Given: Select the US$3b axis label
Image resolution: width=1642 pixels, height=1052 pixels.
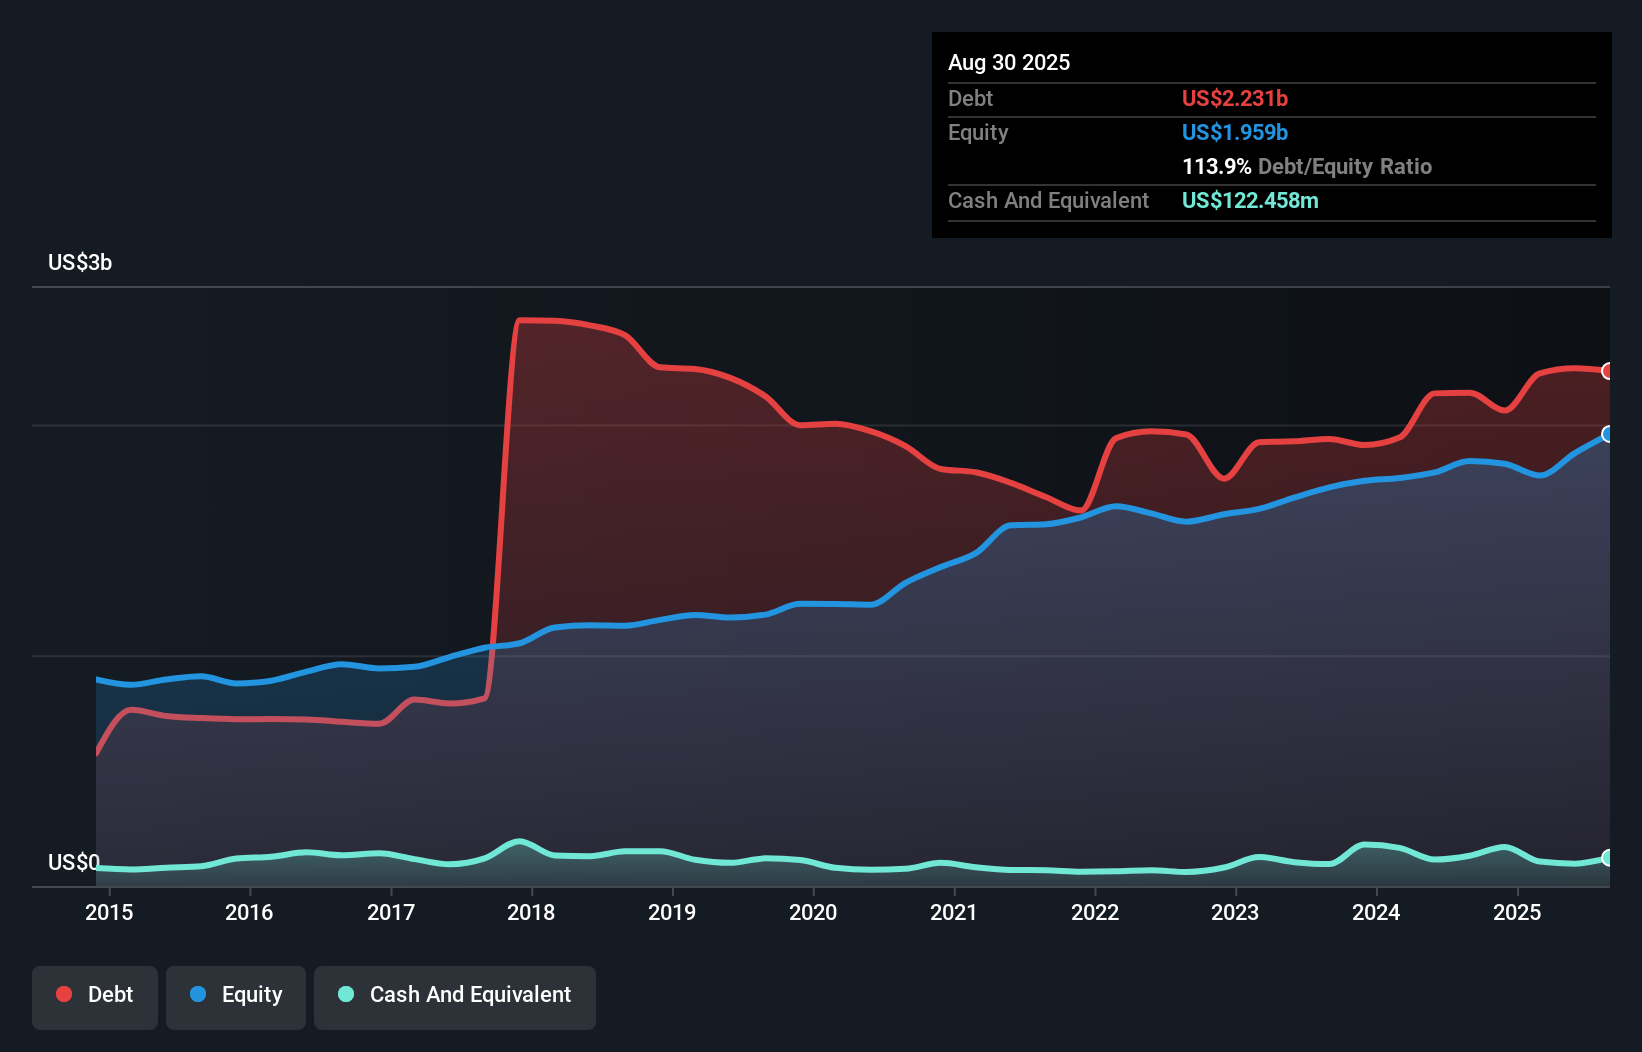Looking at the screenshot, I should [x=80, y=262].
